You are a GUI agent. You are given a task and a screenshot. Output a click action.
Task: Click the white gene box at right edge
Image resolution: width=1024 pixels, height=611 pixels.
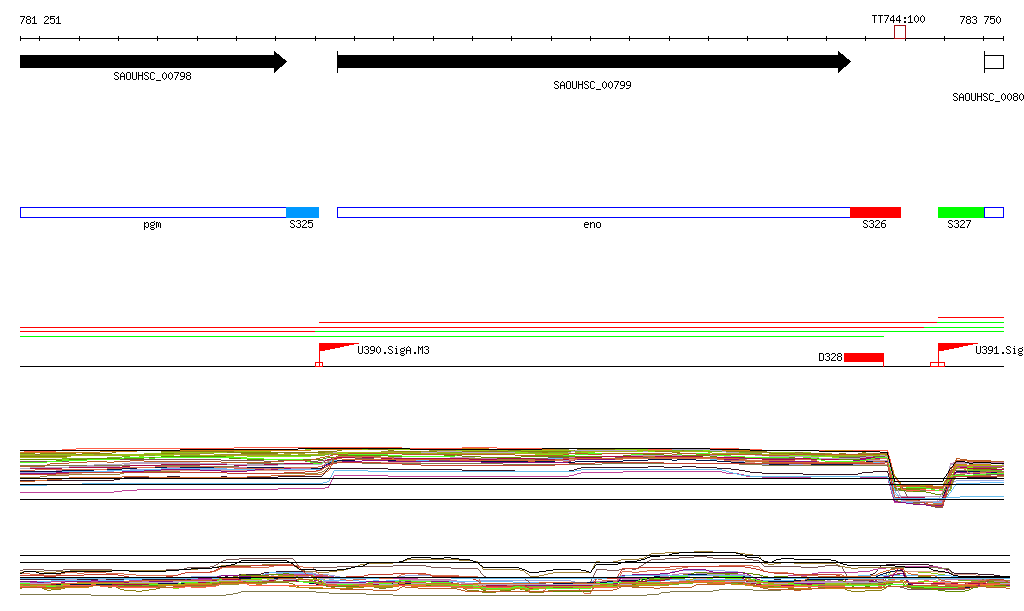[x=993, y=62]
